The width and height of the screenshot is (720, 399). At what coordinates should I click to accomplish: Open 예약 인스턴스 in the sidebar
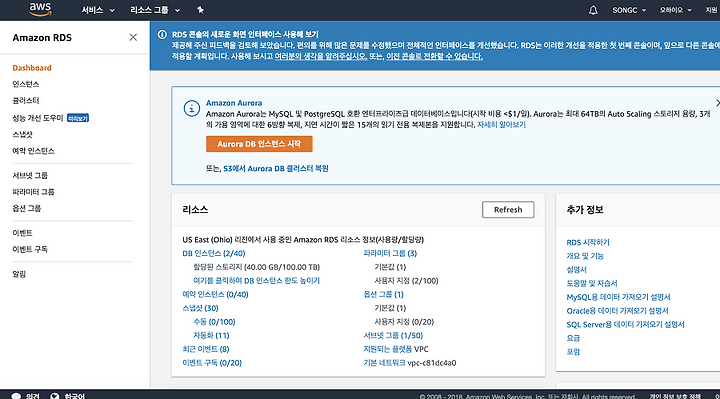(x=34, y=151)
